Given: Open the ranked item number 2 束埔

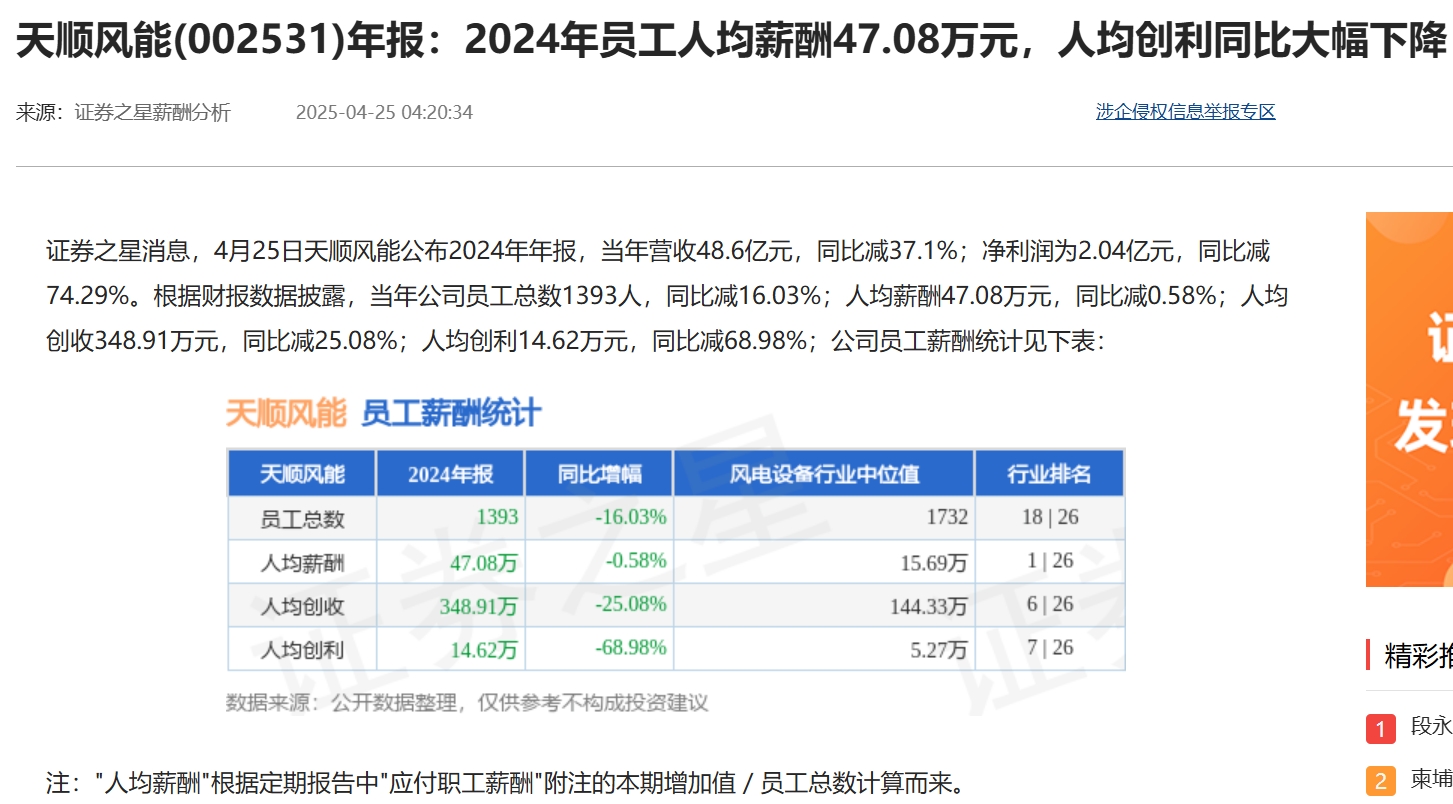Looking at the screenshot, I should (1431, 780).
